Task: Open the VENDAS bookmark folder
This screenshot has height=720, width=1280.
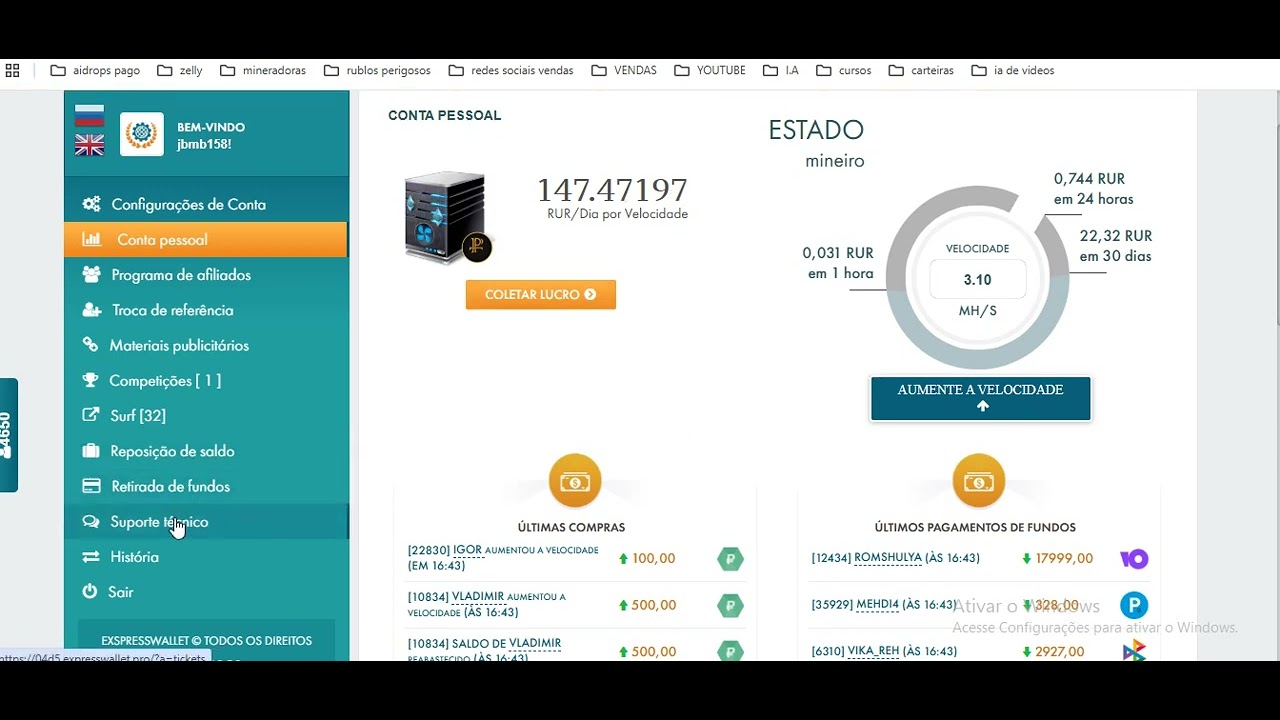Action: pyautogui.click(x=624, y=71)
